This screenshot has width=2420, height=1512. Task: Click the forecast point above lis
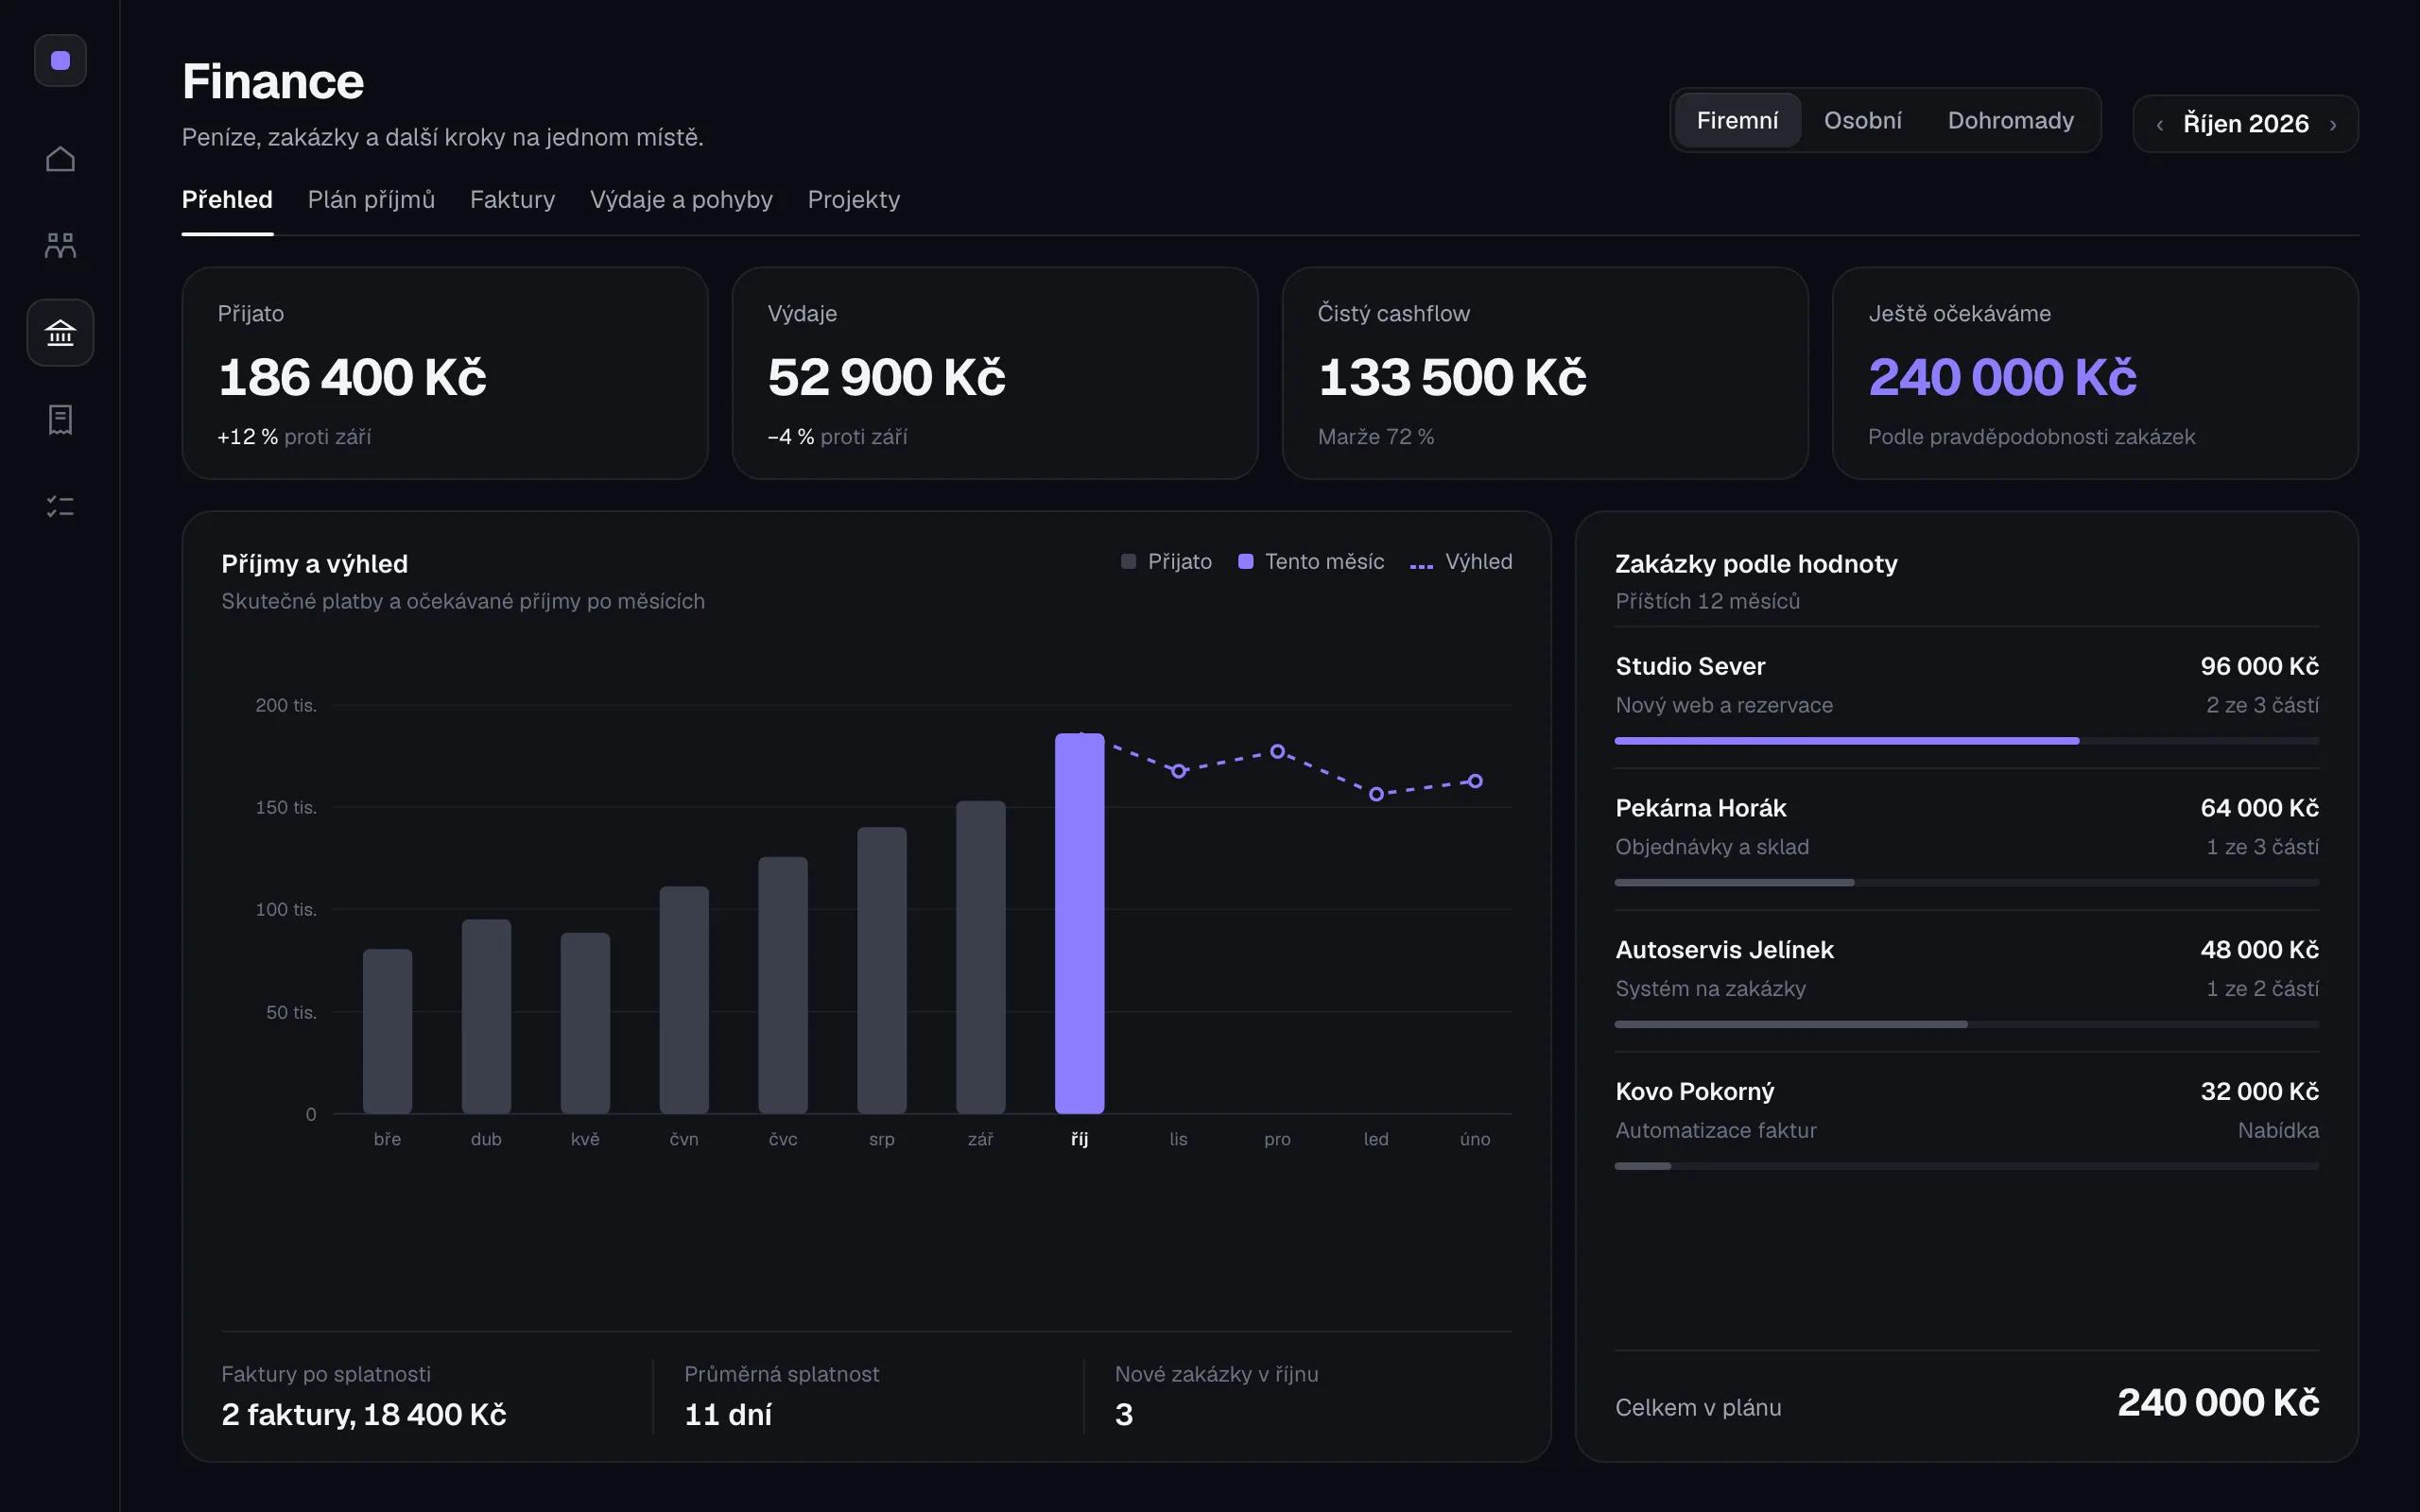[x=1178, y=771]
